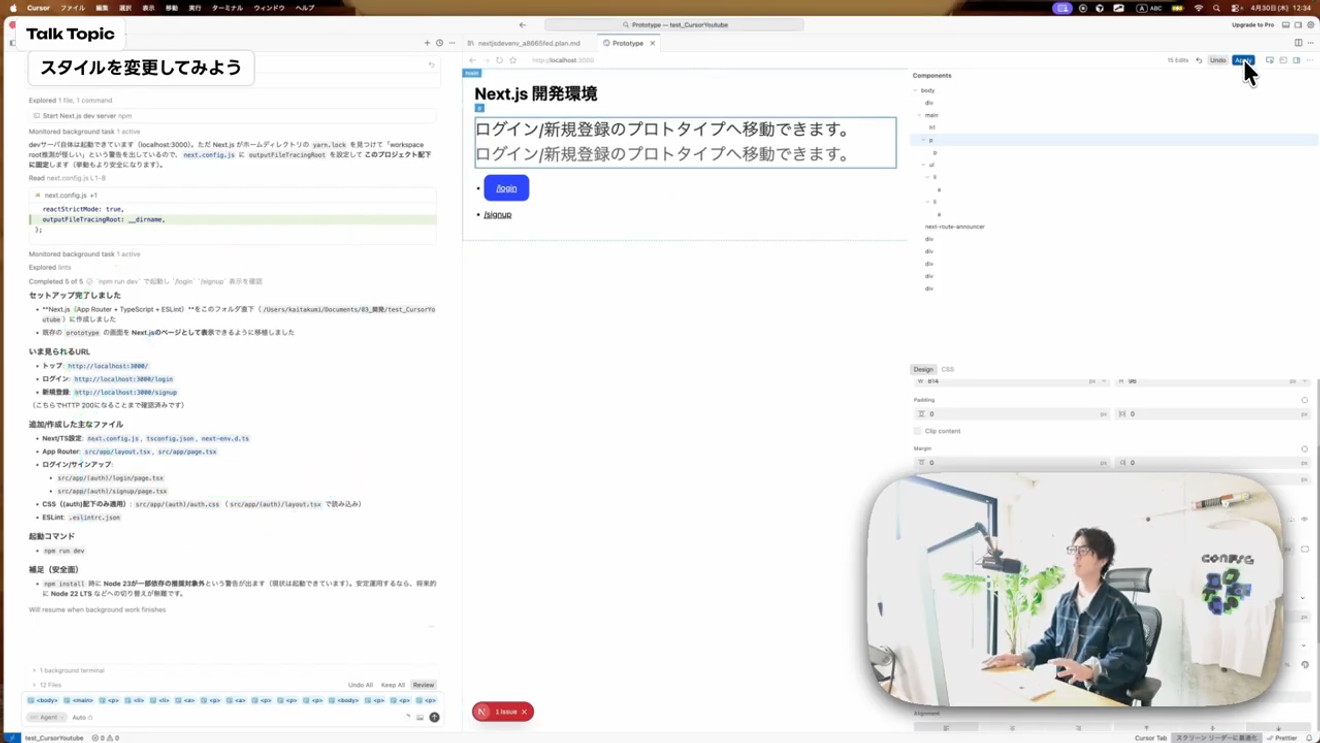Click the navigate back arrow in title bar
The height and width of the screenshot is (743, 1320).
click(x=522, y=25)
